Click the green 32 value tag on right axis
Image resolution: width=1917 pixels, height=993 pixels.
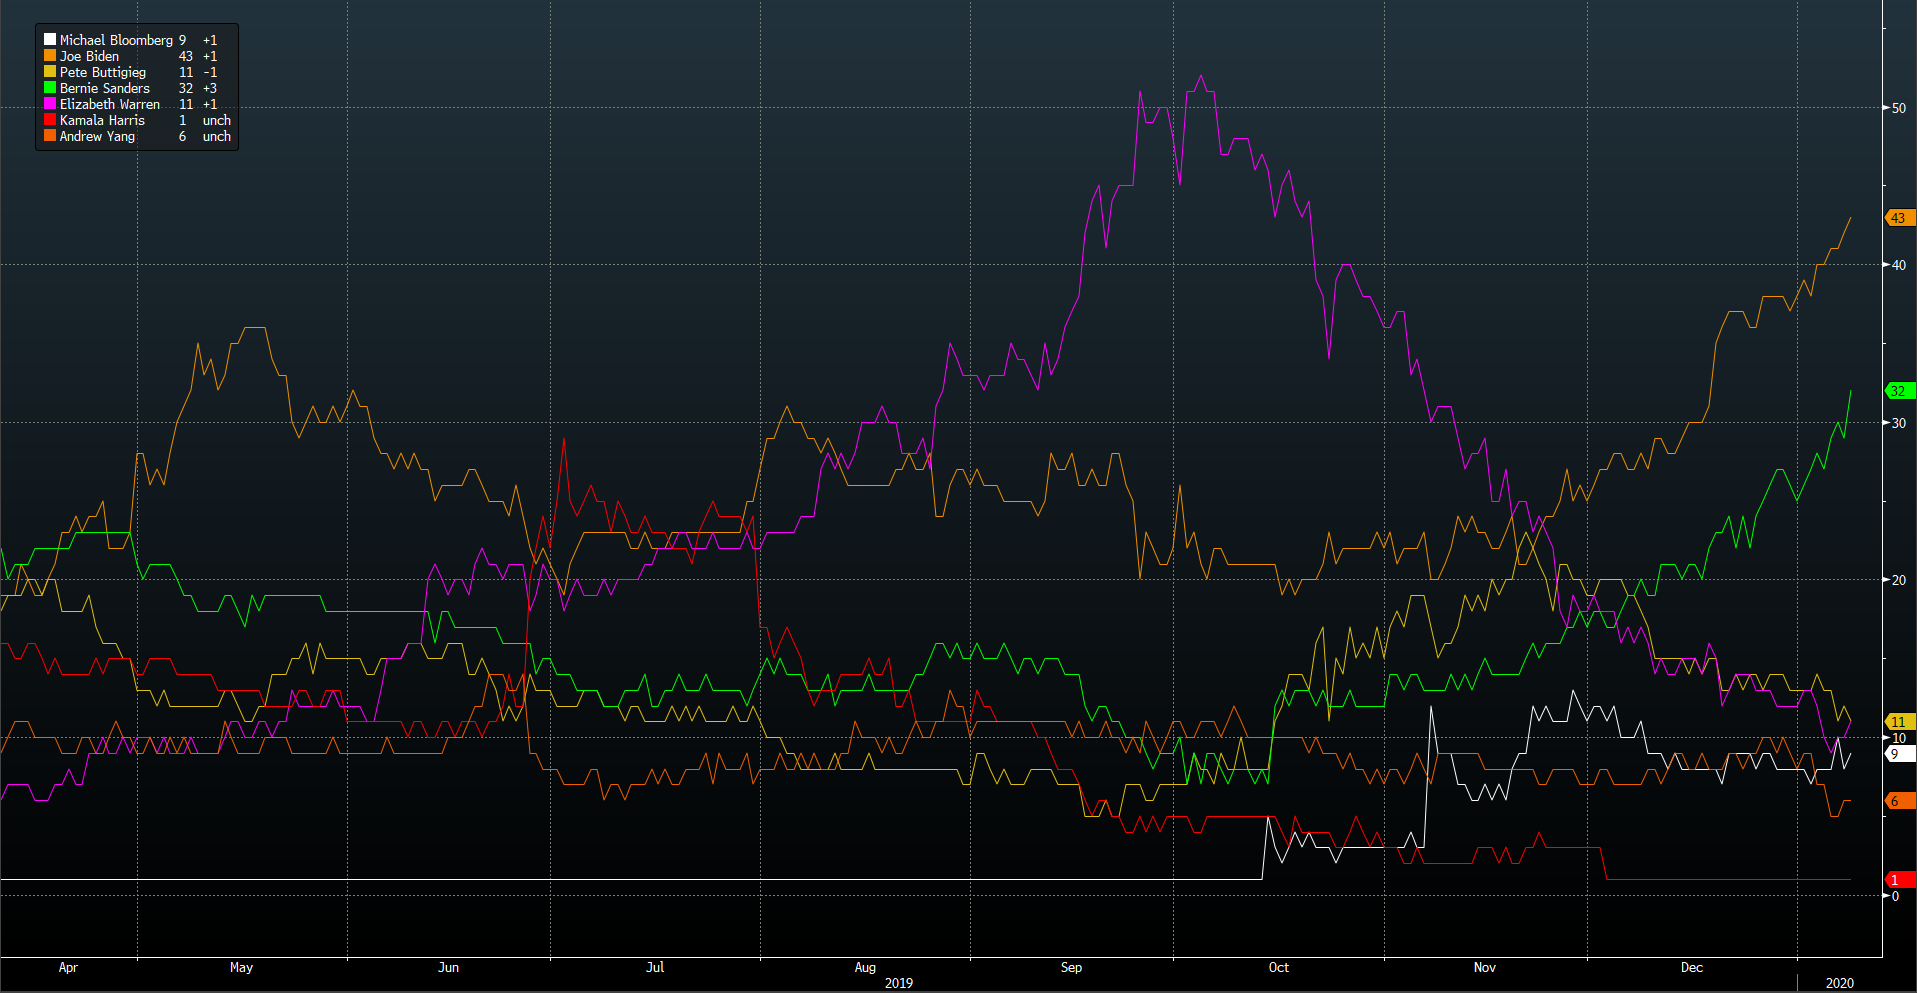coord(1899,391)
